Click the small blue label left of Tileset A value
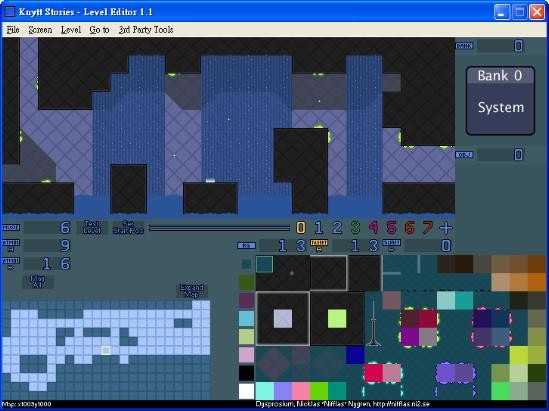 (x=246, y=245)
